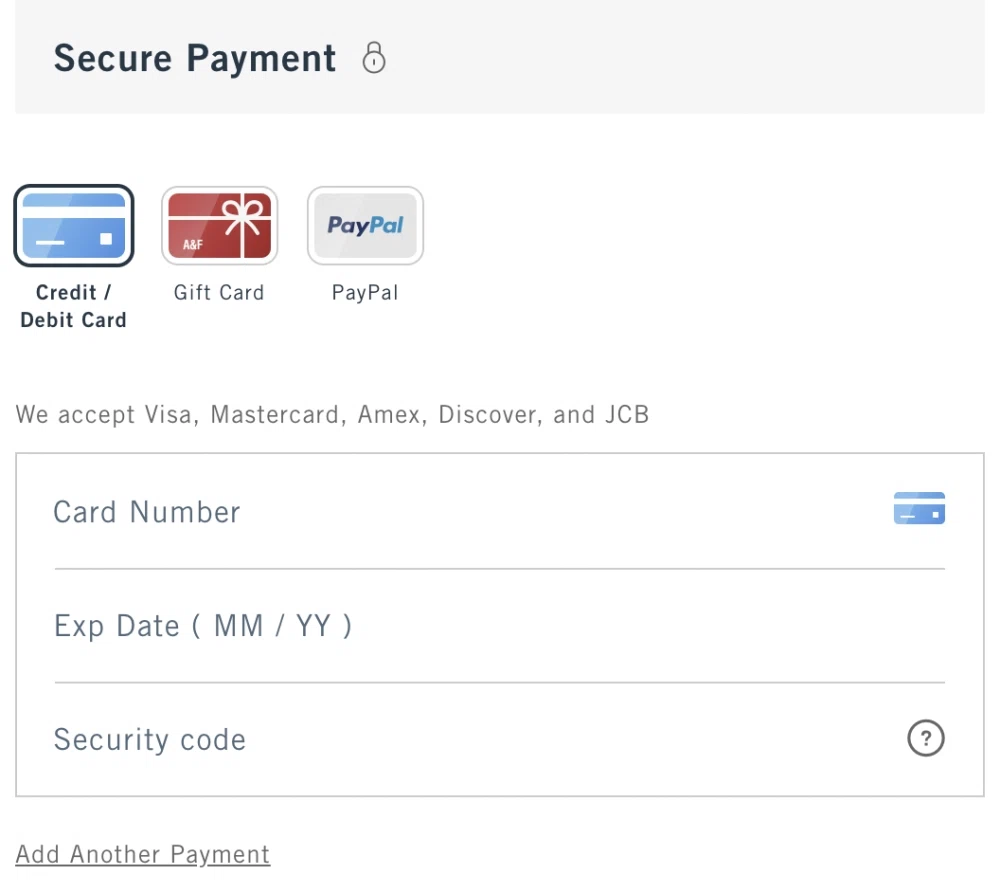Select the Credit / Debit Card payment icon
Image resolution: width=1000 pixels, height=893 pixels.
click(x=74, y=226)
